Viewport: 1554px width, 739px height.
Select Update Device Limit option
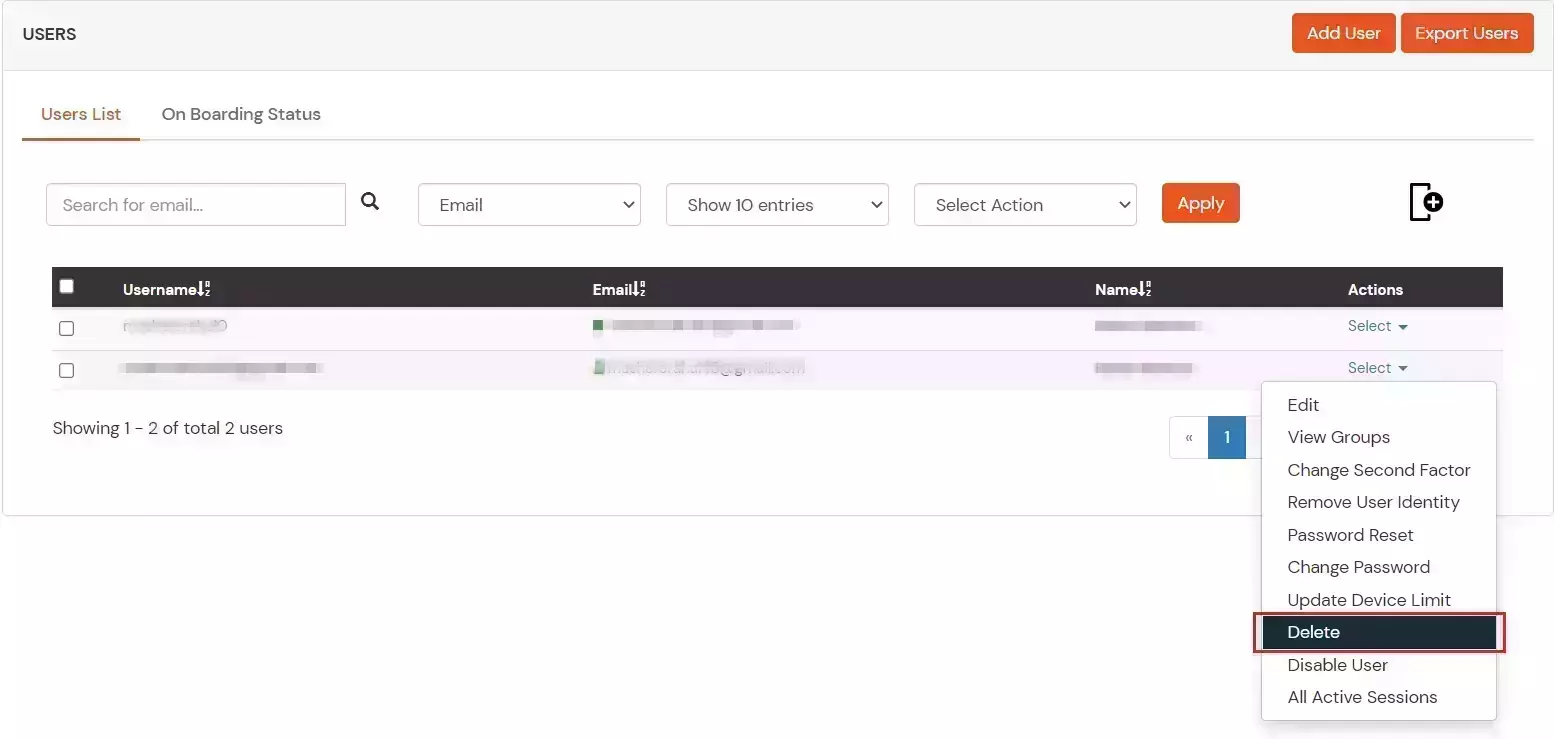click(x=1379, y=600)
